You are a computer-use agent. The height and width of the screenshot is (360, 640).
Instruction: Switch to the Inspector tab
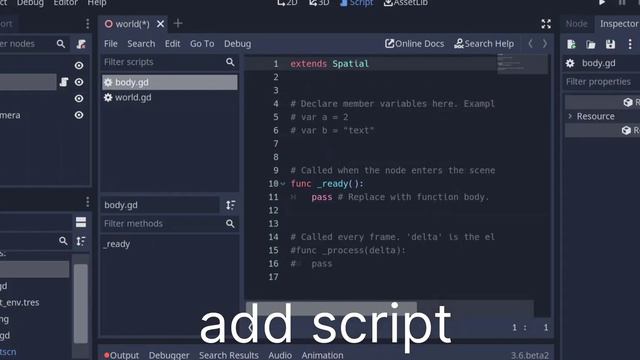coord(618,24)
